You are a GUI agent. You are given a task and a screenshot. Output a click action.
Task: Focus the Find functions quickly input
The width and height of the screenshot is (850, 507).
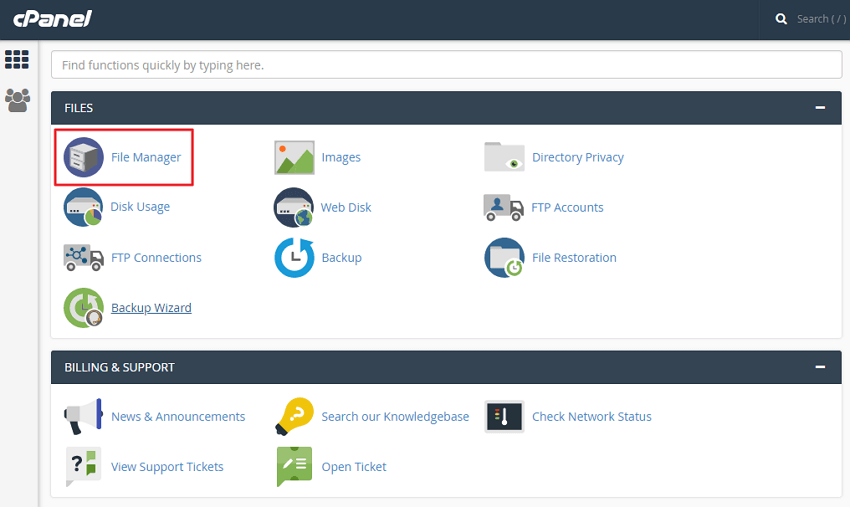click(x=446, y=65)
